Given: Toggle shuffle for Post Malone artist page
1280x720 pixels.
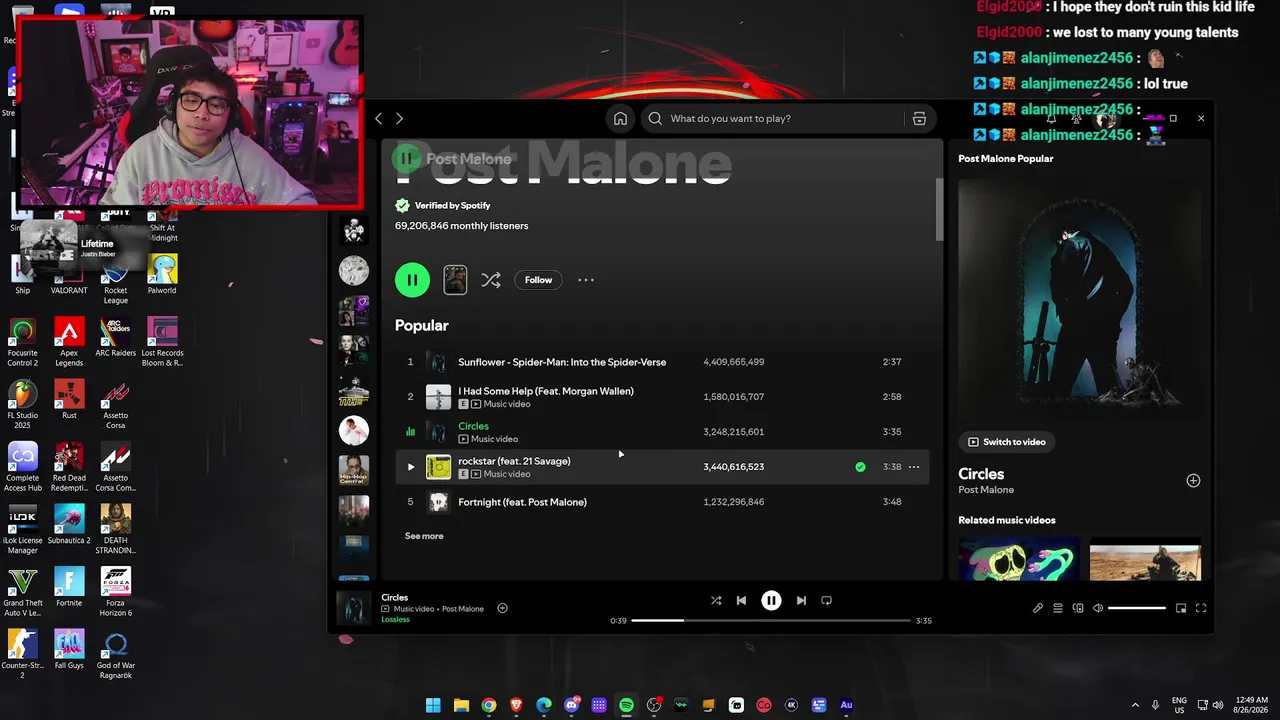Looking at the screenshot, I should (x=491, y=280).
